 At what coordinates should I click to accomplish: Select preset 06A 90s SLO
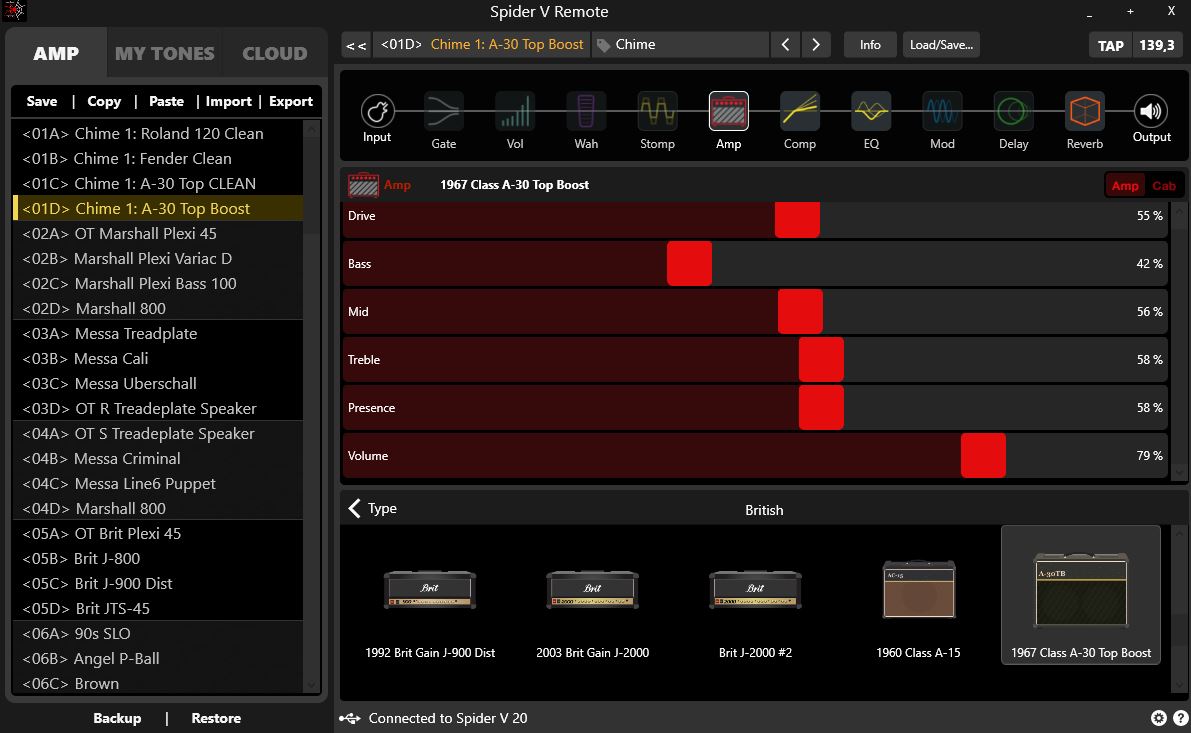pos(158,633)
